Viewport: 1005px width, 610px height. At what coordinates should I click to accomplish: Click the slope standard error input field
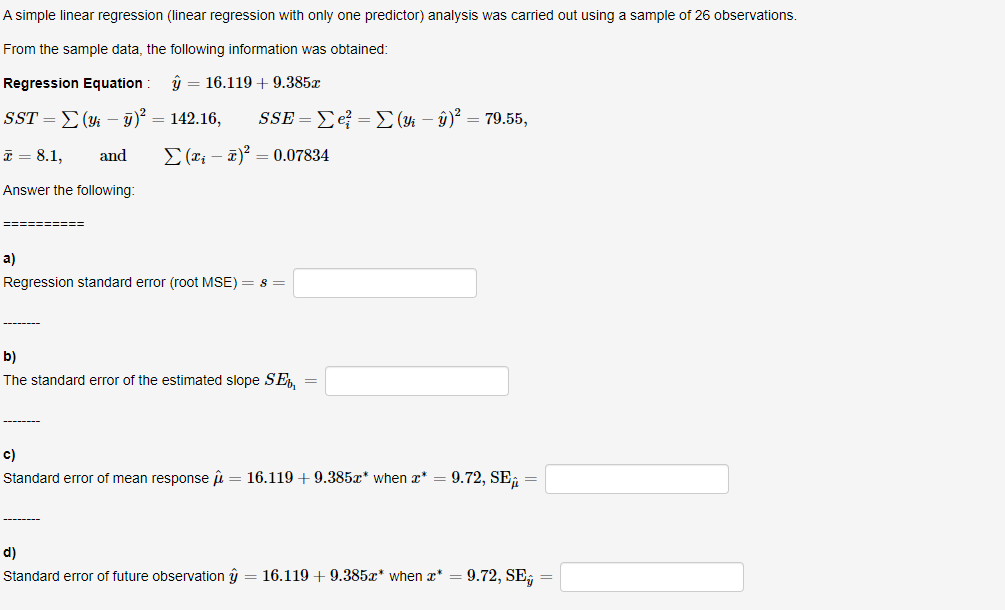pyautogui.click(x=417, y=381)
